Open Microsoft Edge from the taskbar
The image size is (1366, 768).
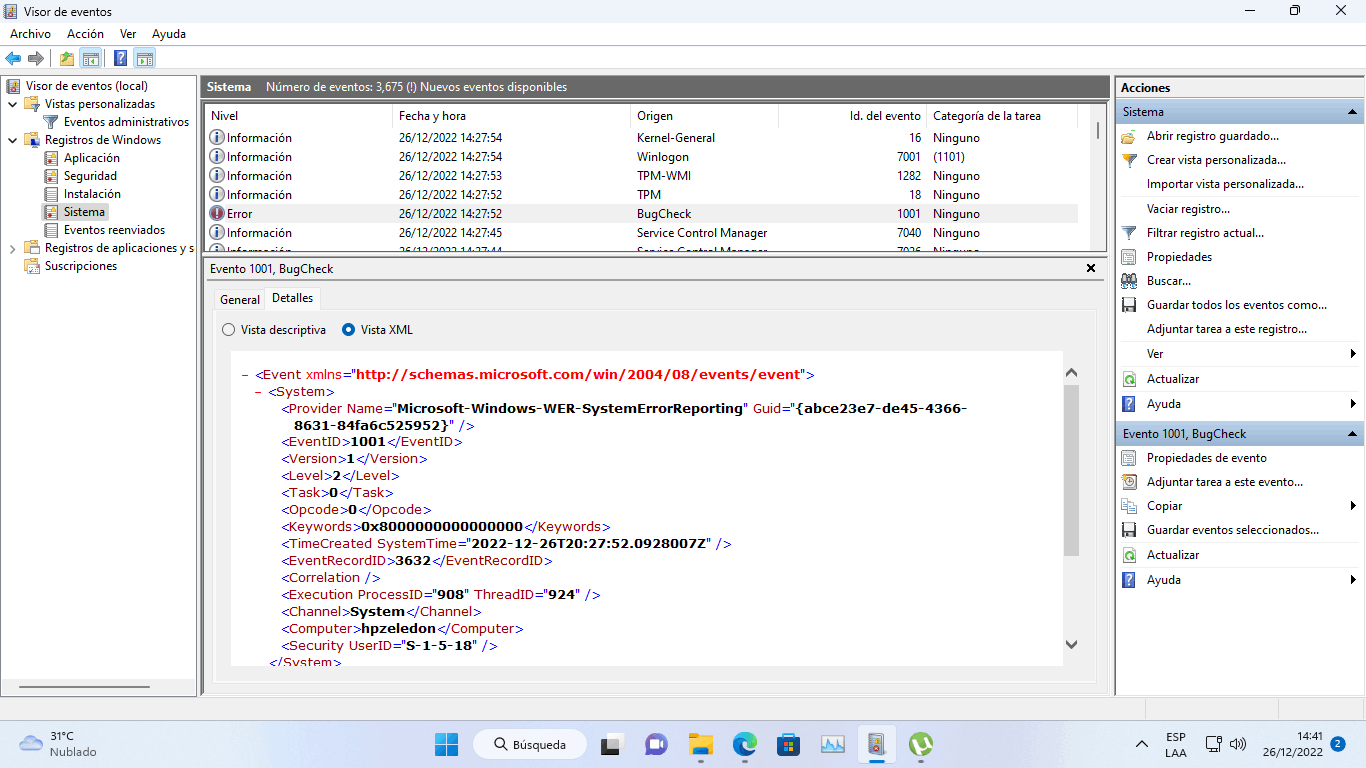(744, 744)
